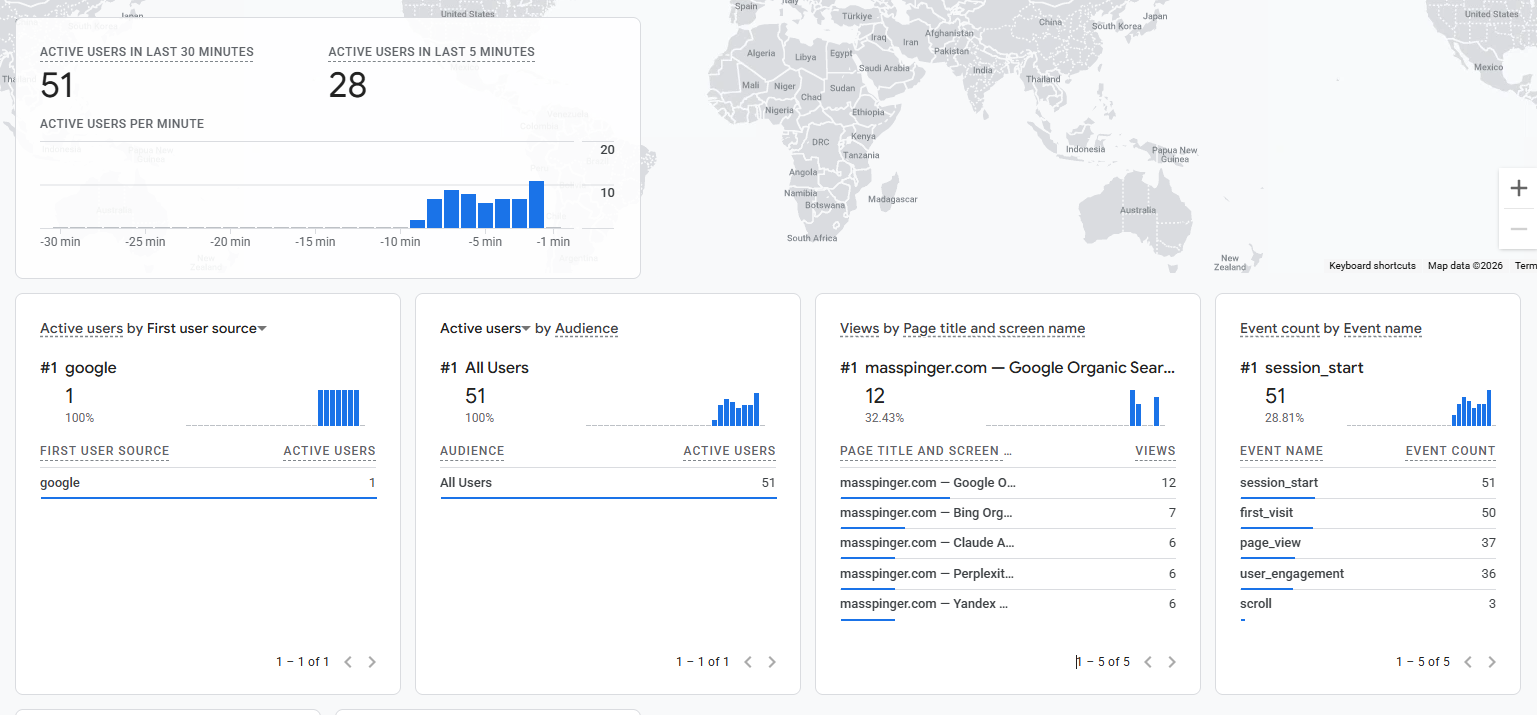Click Map data ©2026 attribution text
Image resolution: width=1537 pixels, height=715 pixels.
(x=1465, y=266)
